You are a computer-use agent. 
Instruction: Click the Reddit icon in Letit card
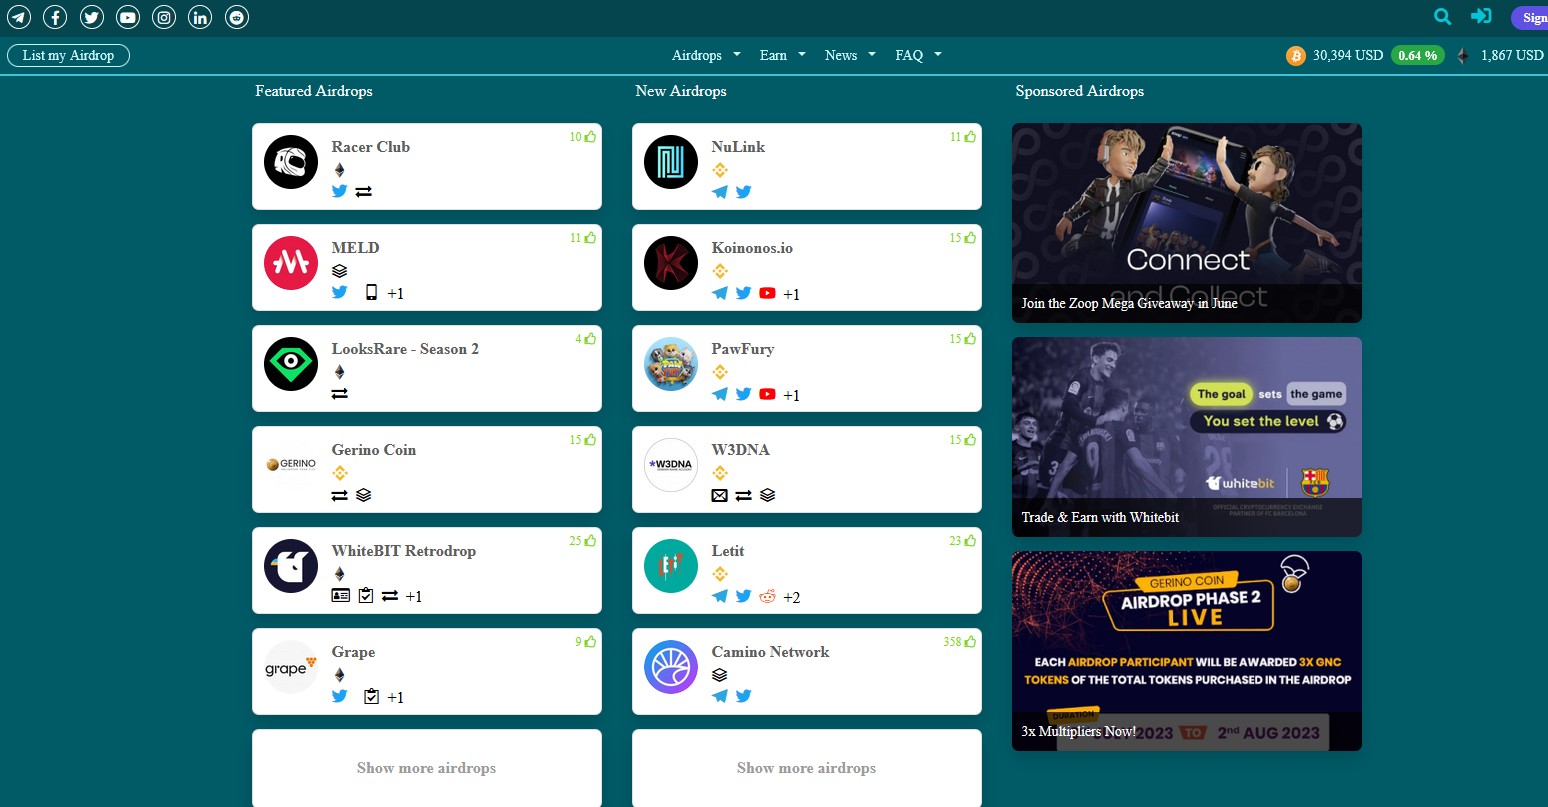(x=767, y=596)
